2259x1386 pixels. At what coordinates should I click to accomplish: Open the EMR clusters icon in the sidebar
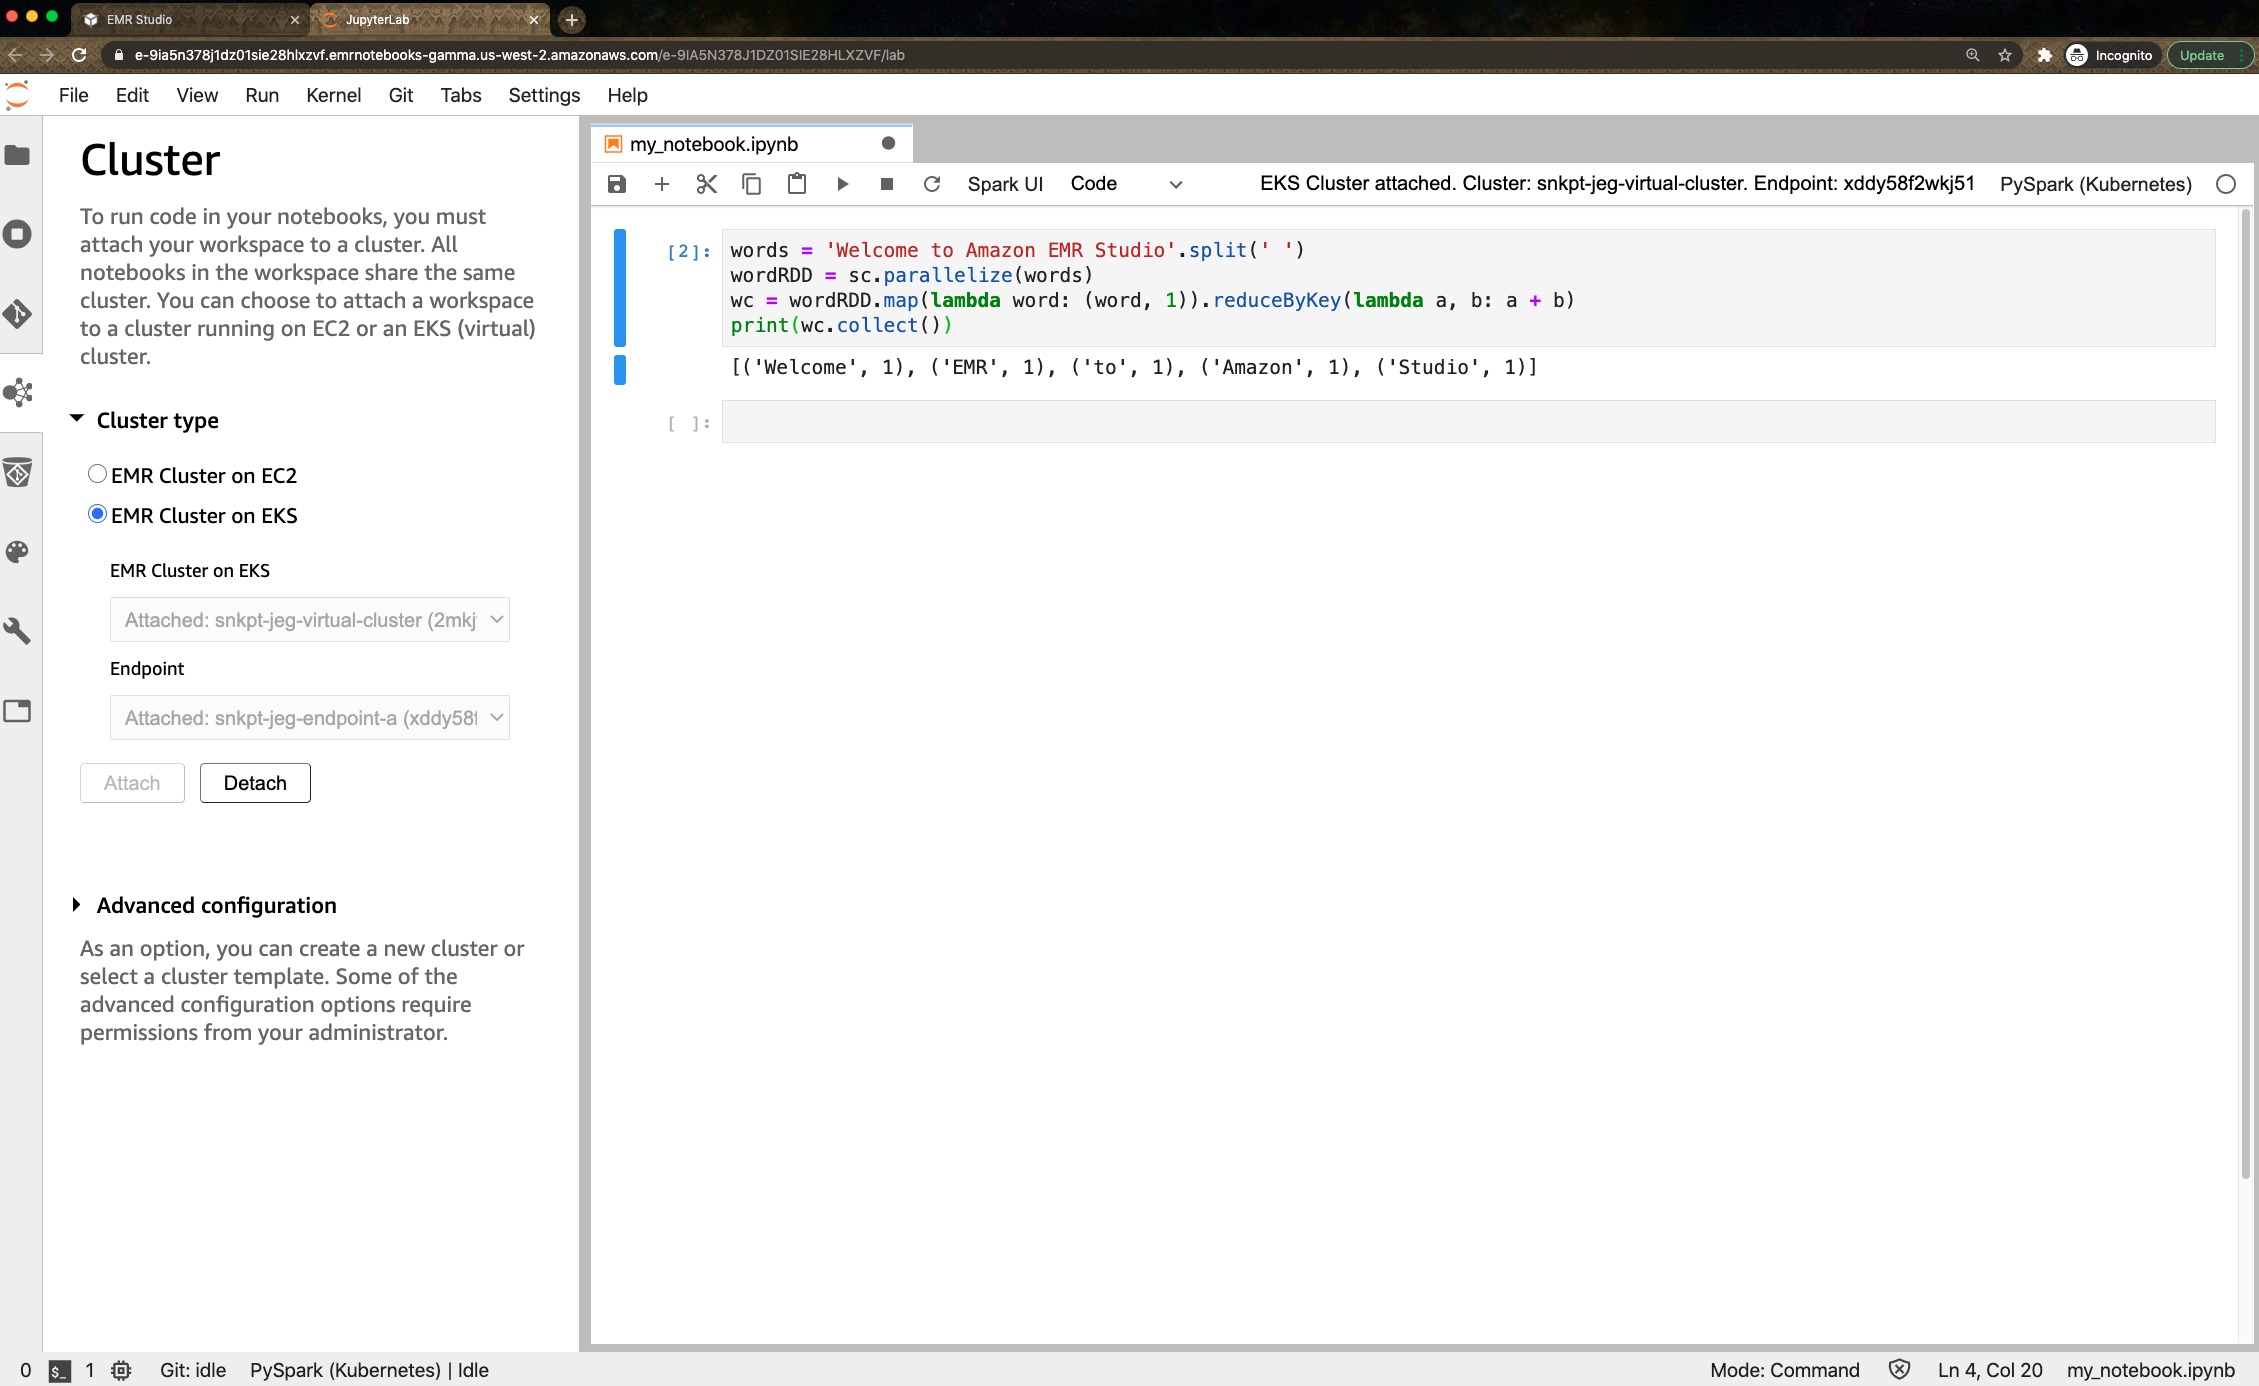[17, 392]
